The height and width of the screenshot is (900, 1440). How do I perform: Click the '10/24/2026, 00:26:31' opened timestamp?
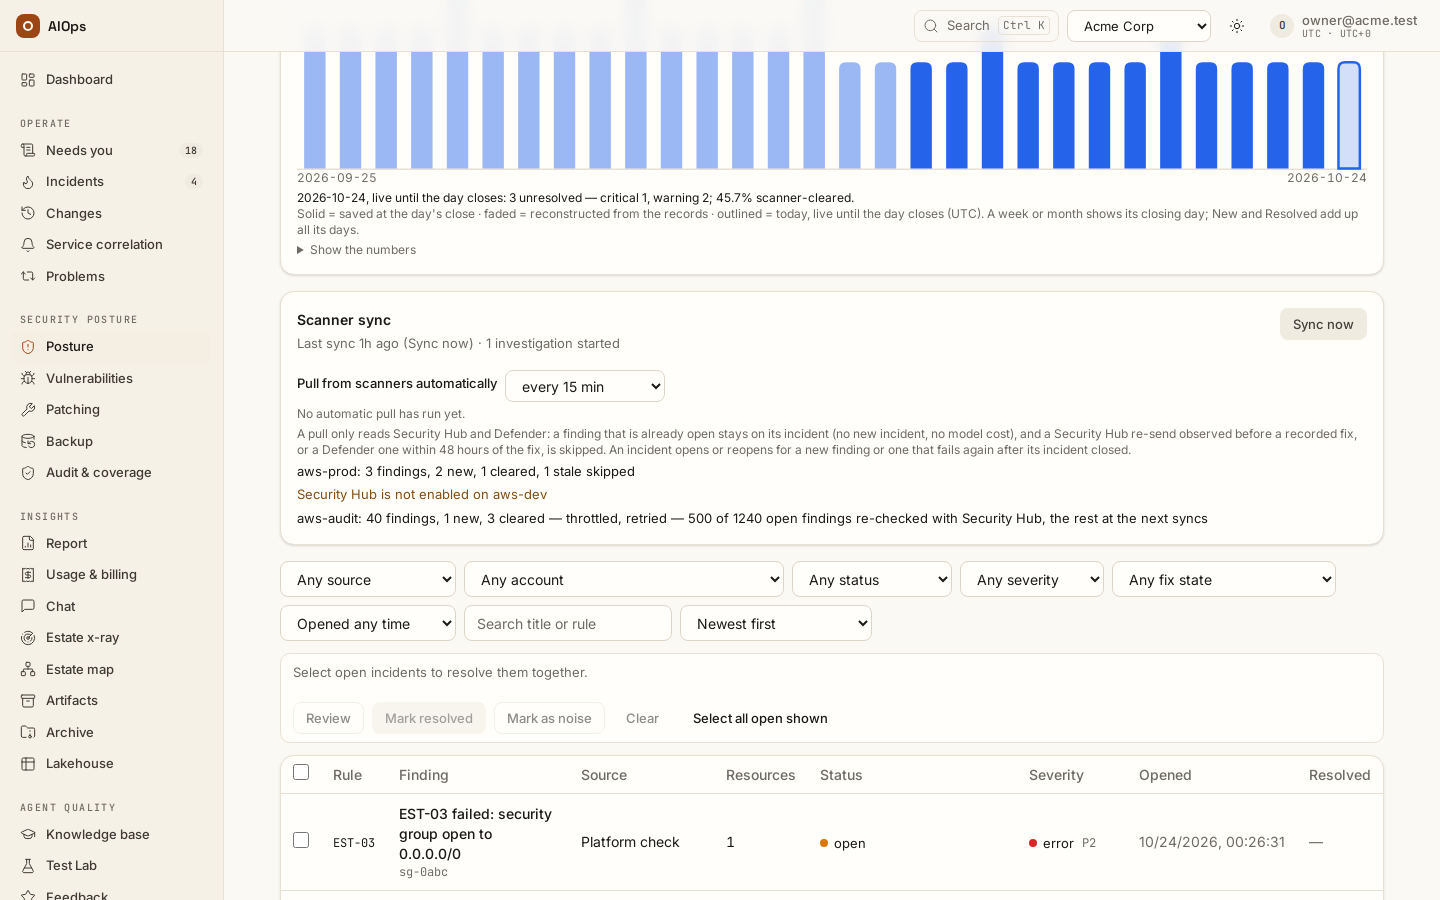click(x=1212, y=842)
